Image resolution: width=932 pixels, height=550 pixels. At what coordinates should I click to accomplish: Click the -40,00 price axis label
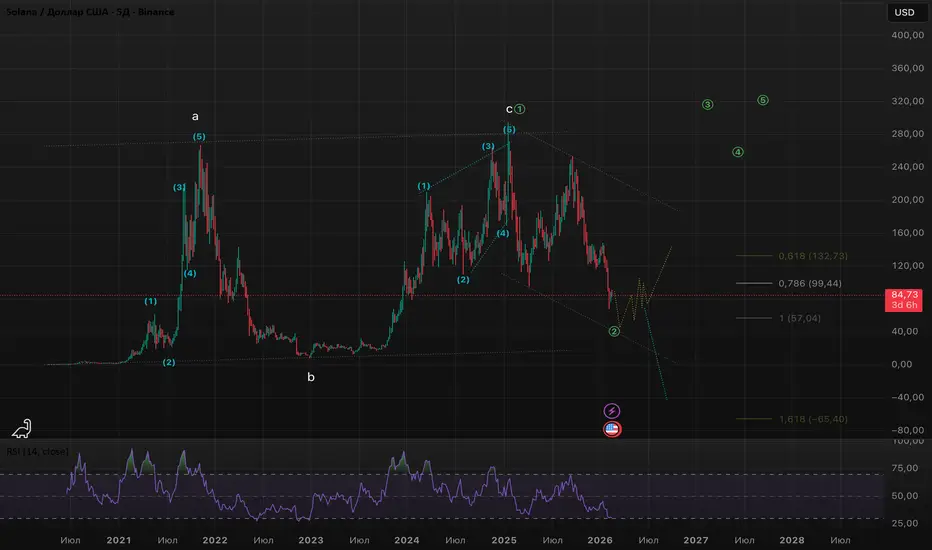[906, 397]
